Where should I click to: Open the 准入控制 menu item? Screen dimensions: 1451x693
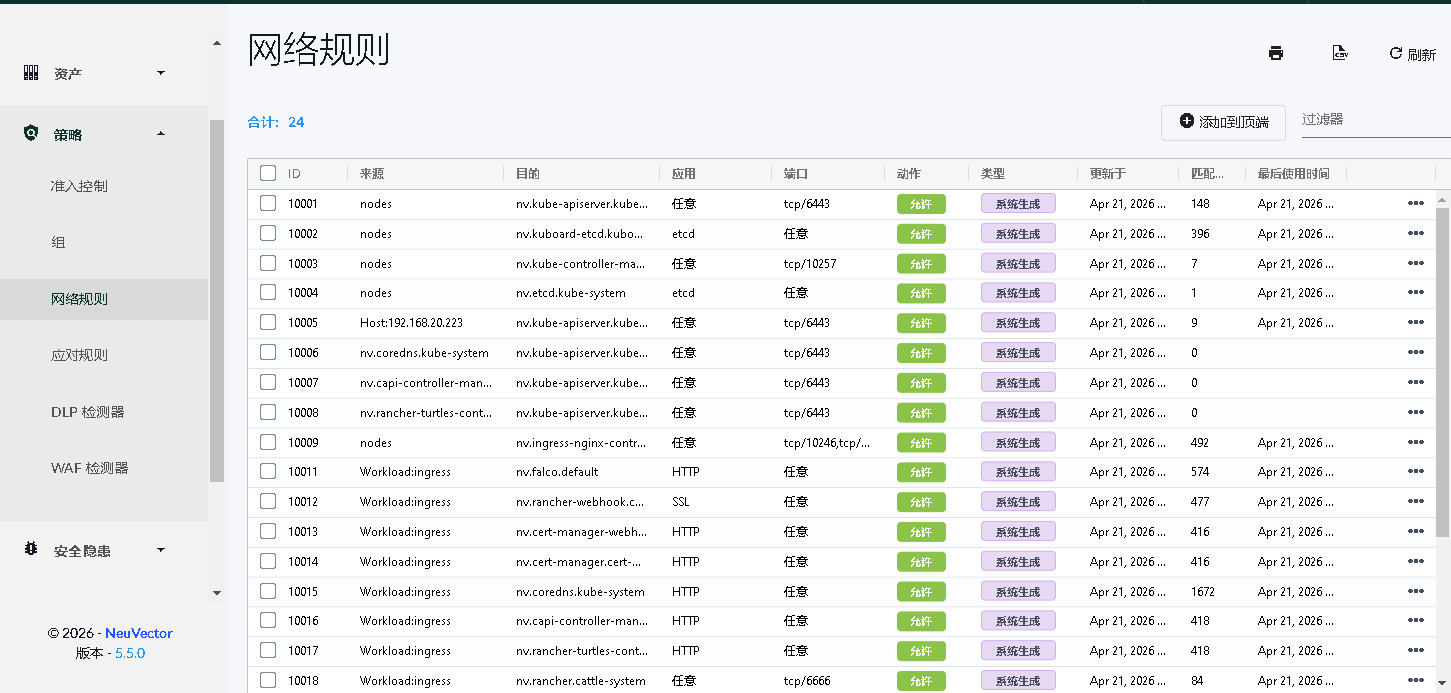pyautogui.click(x=79, y=186)
